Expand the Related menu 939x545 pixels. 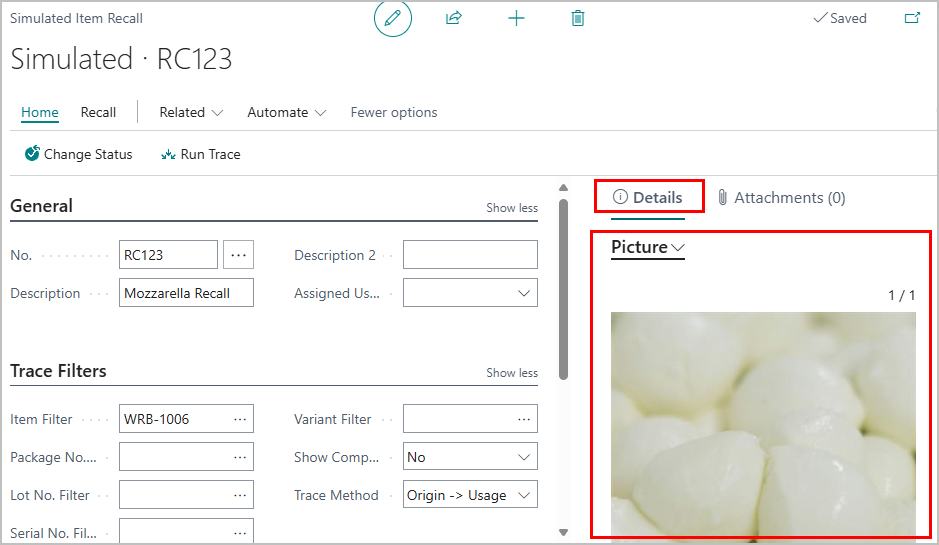point(191,112)
